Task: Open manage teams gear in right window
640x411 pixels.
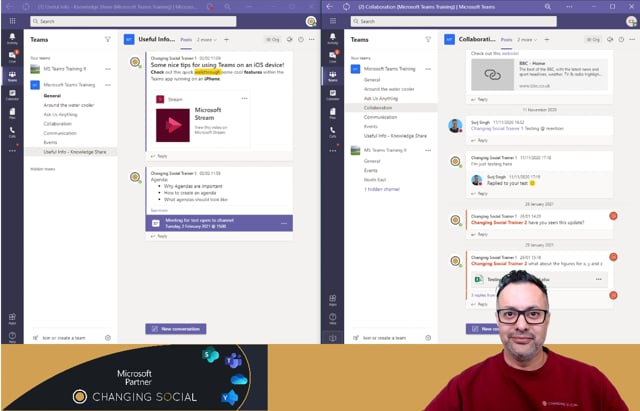Action: point(428,338)
